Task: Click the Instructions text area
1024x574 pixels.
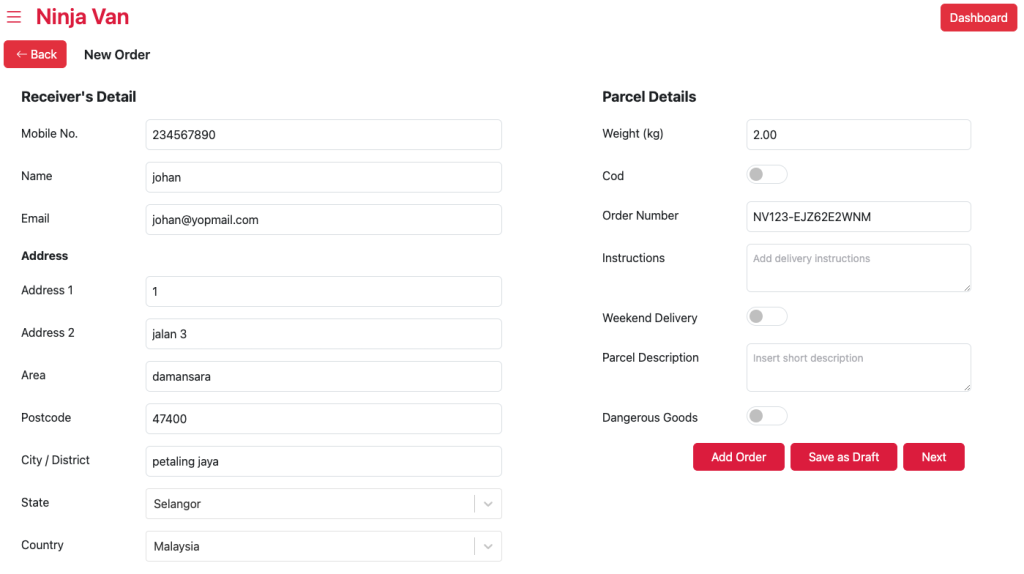Action: coord(858,268)
